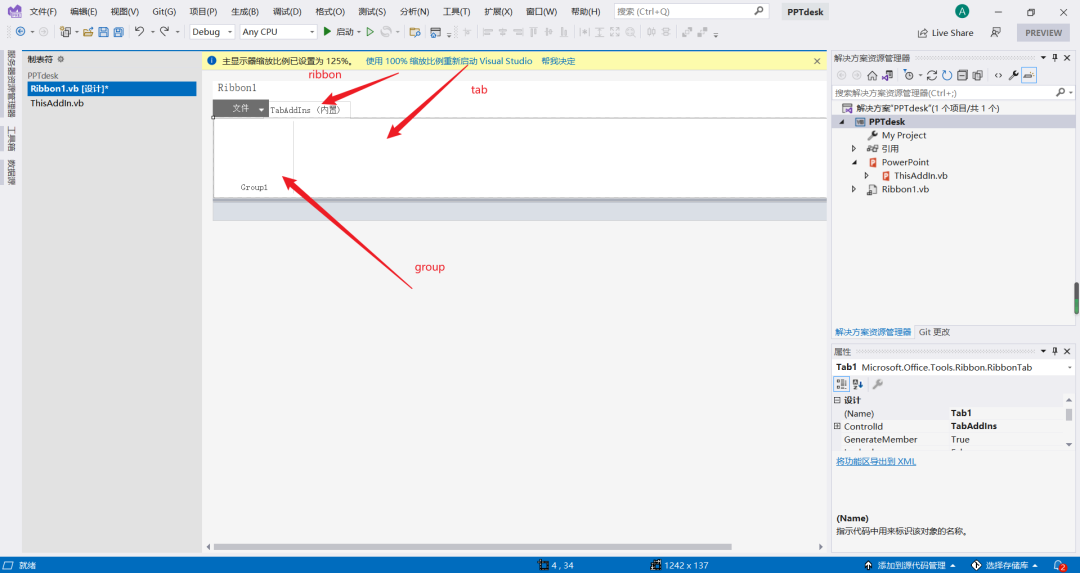
Task: Click the gear icon beside 制表符
Action: coord(61,59)
